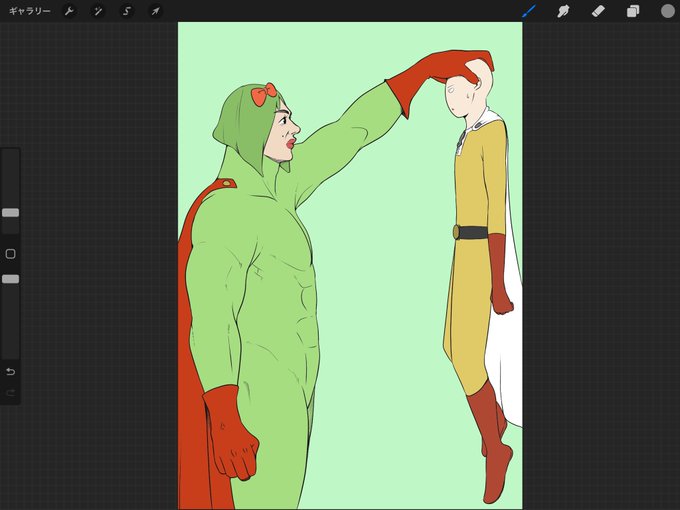Click the brush size slider handle
The height and width of the screenshot is (510, 680).
pos(10,212)
